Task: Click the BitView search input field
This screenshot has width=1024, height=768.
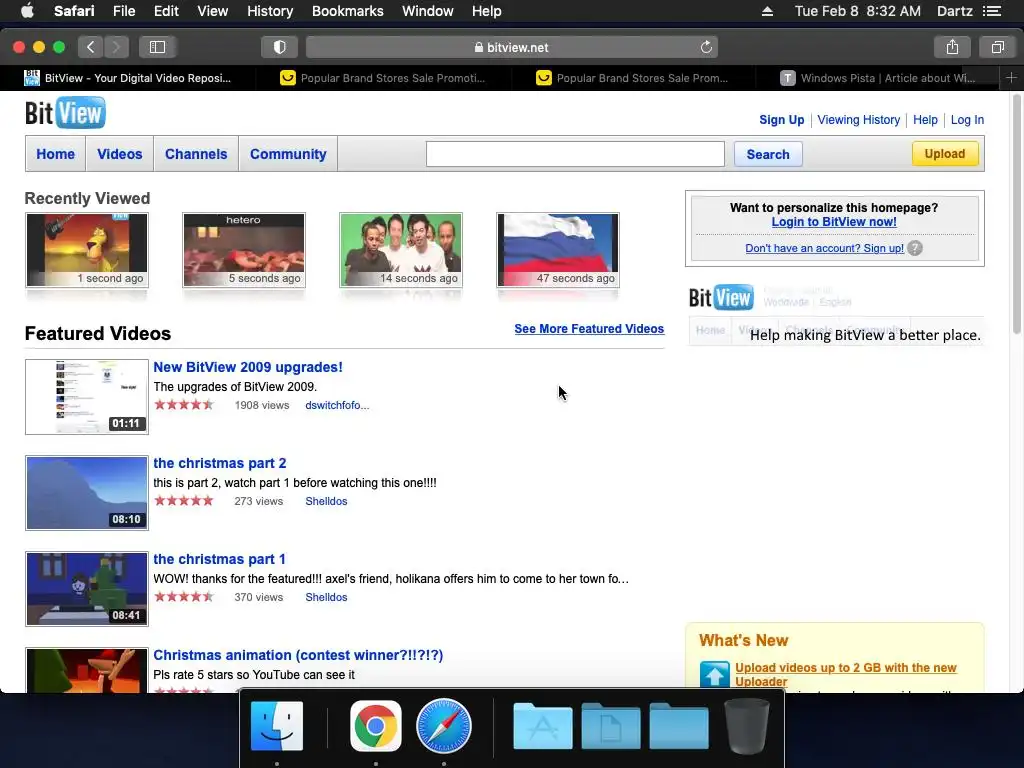Action: click(575, 154)
